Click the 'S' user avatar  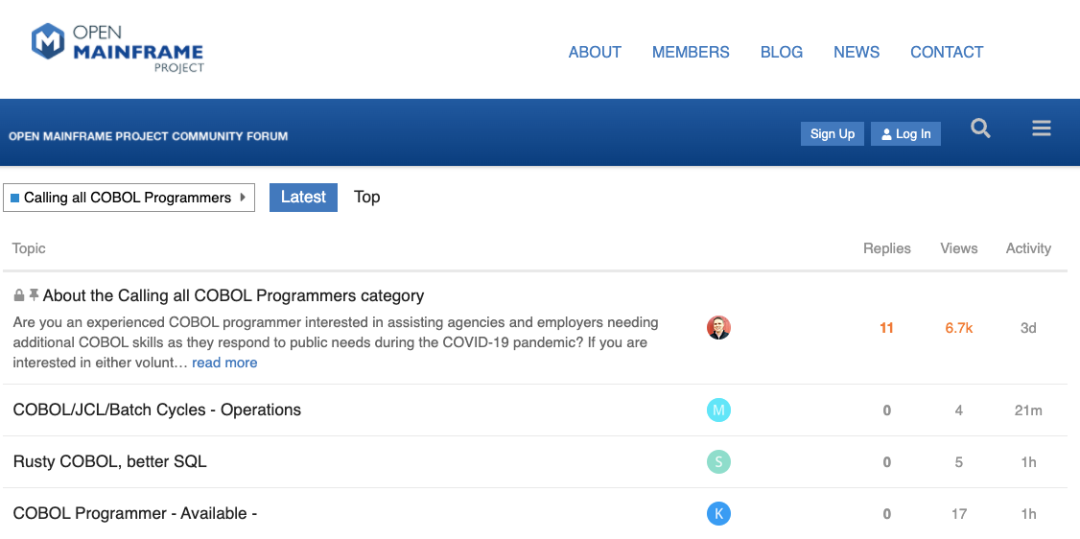click(x=718, y=462)
